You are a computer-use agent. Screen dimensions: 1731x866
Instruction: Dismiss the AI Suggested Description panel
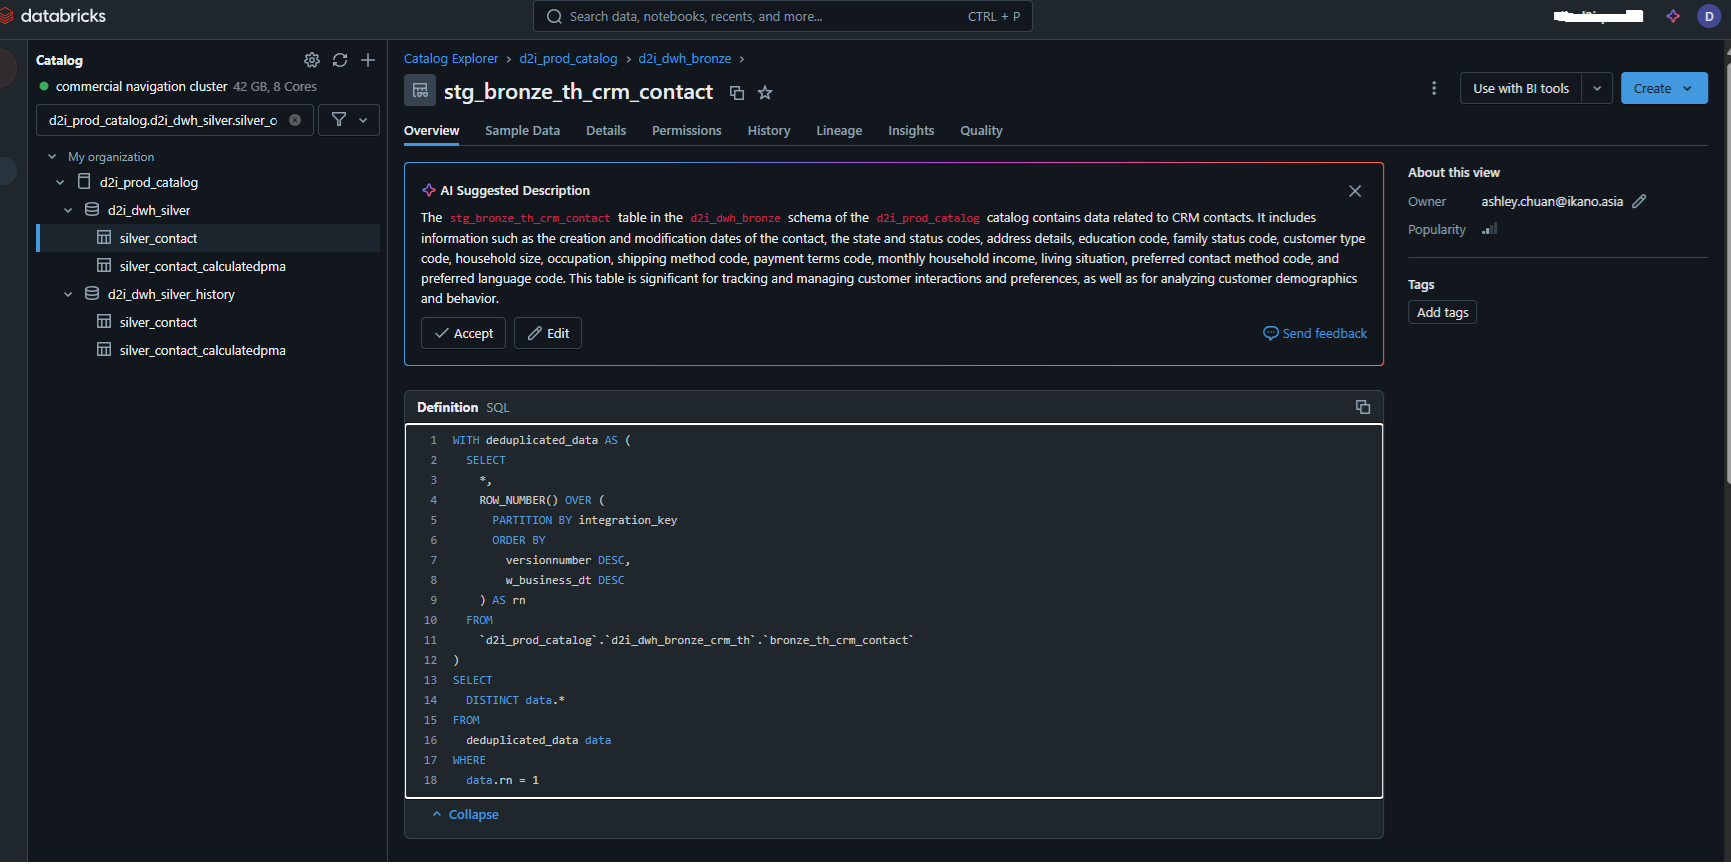[1355, 191]
